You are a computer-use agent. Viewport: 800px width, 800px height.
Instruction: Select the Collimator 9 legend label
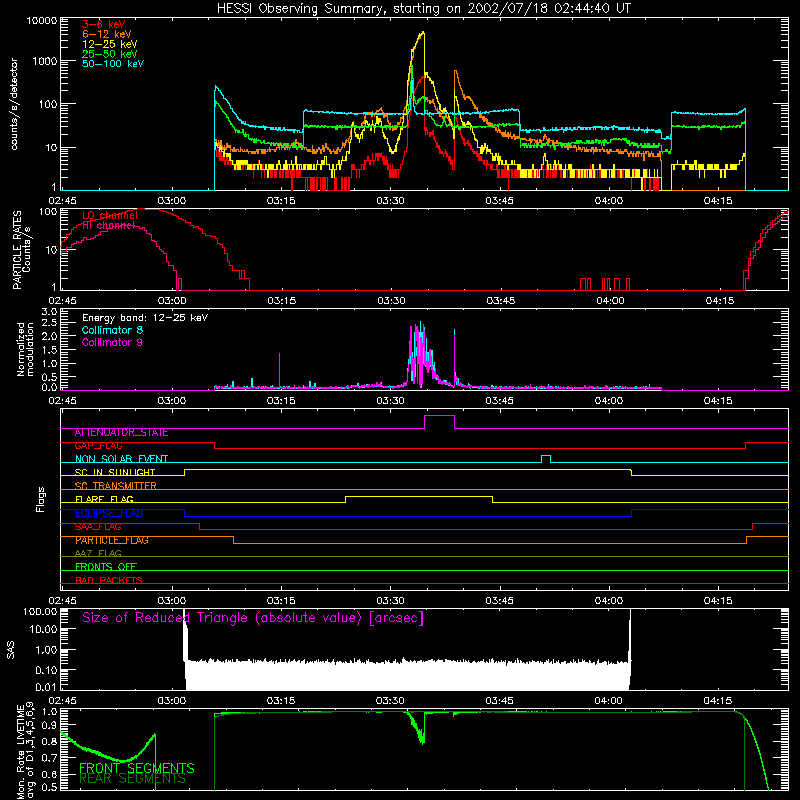tap(112, 342)
